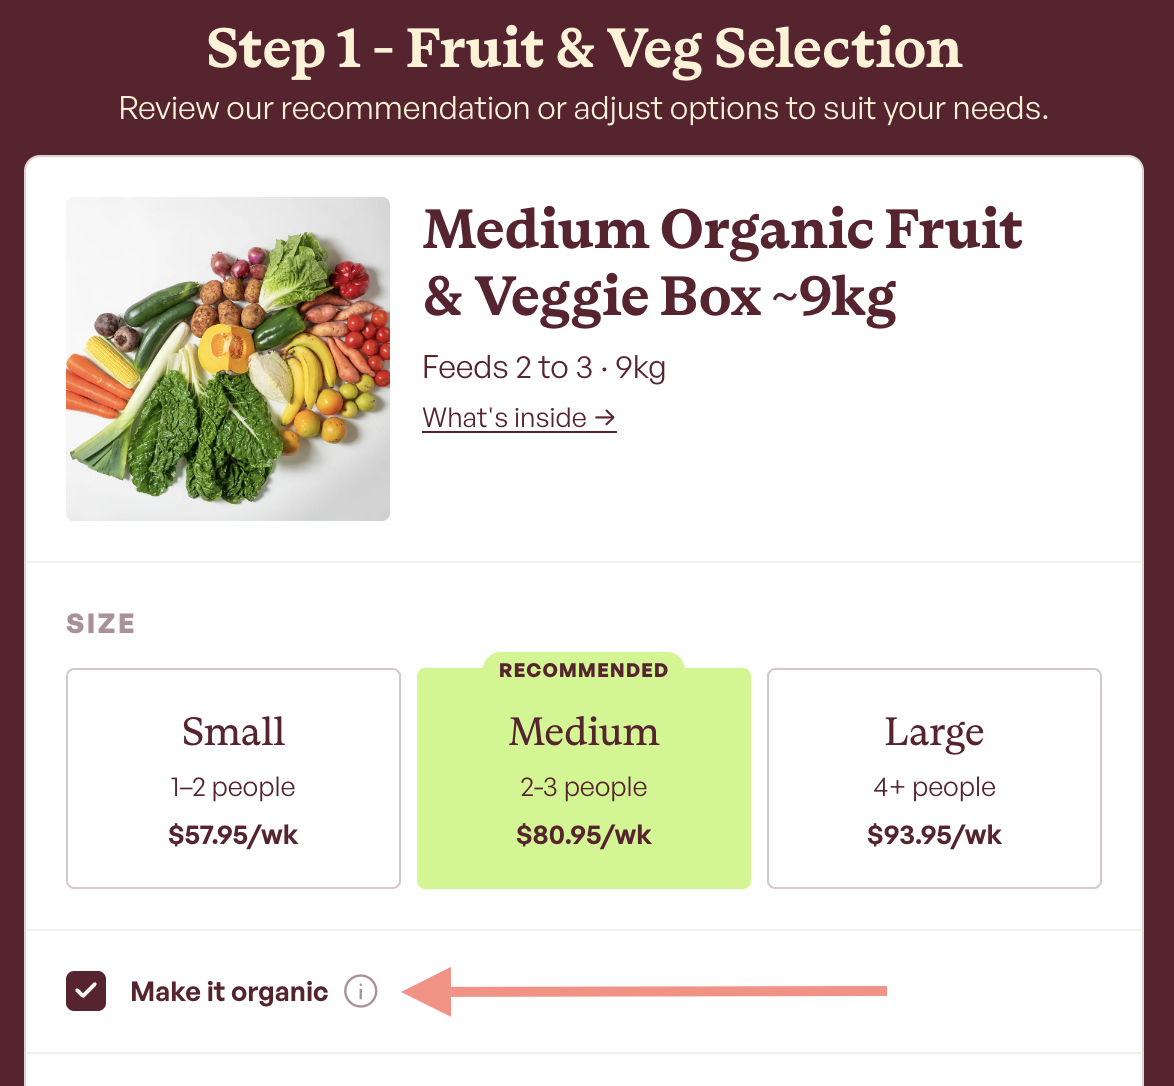The image size is (1174, 1086).
Task: Open the What's inside link
Action: click(x=519, y=418)
